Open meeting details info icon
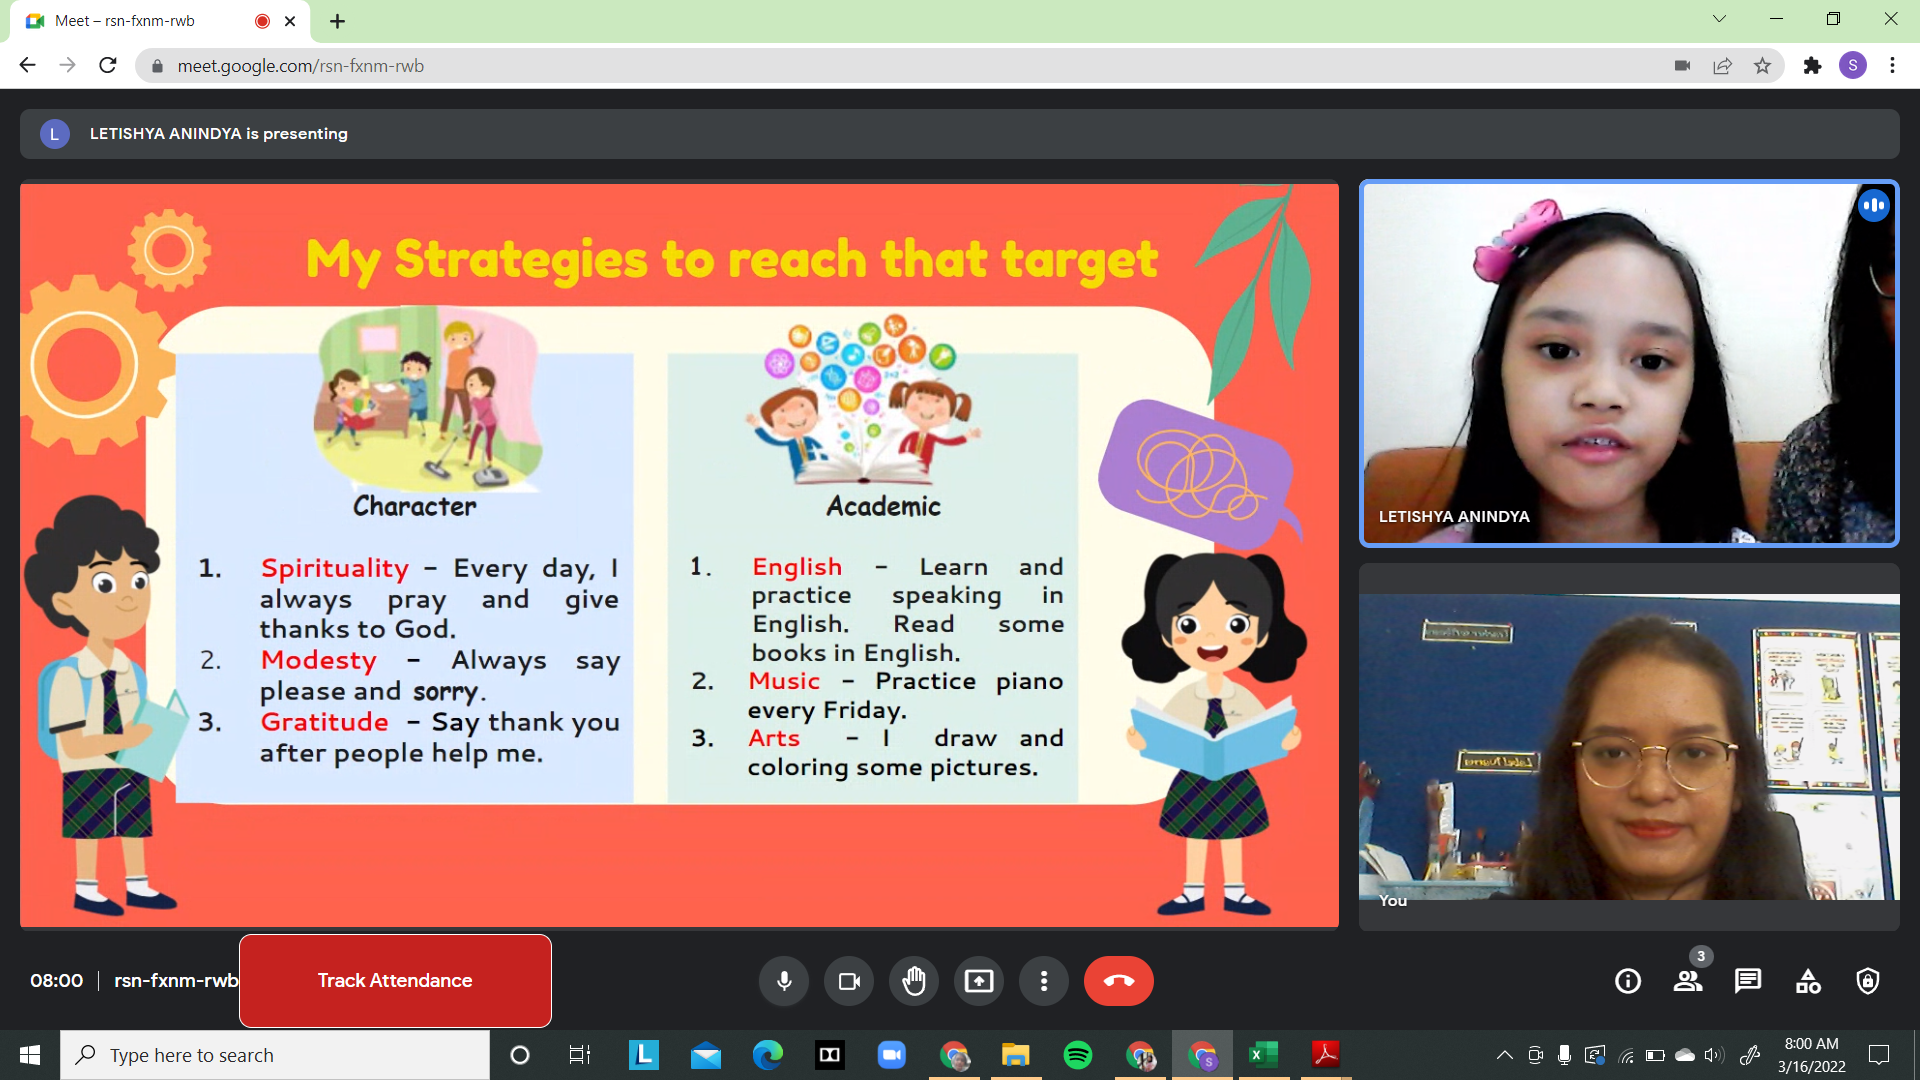 1628,981
